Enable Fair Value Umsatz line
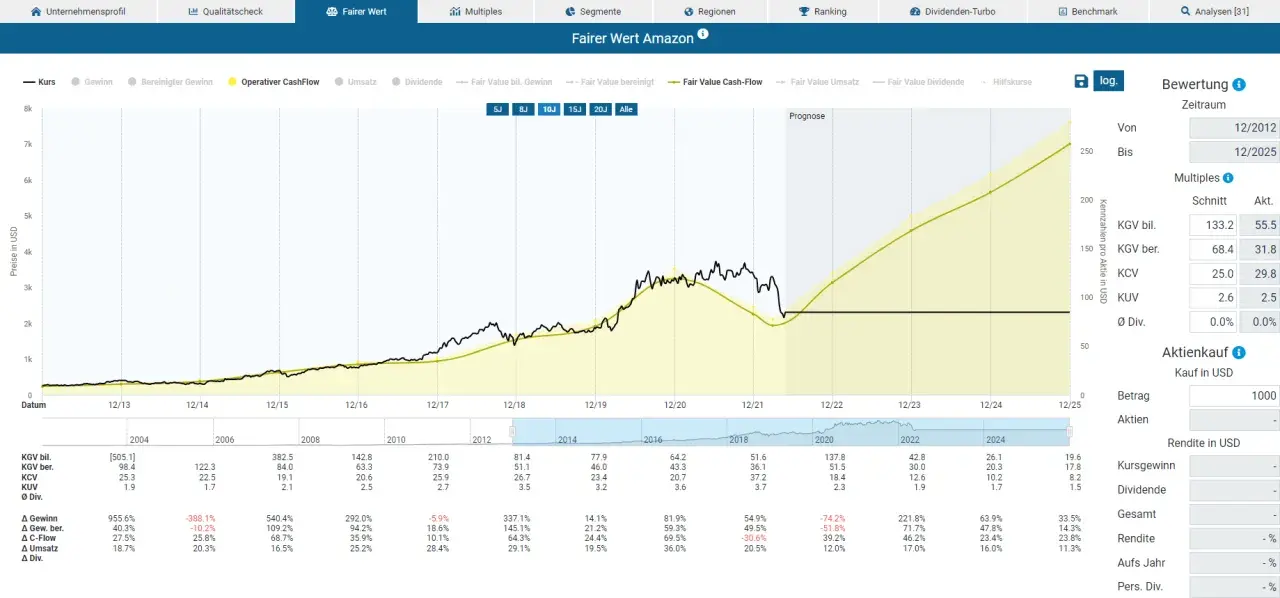1280x598 pixels. coord(817,82)
